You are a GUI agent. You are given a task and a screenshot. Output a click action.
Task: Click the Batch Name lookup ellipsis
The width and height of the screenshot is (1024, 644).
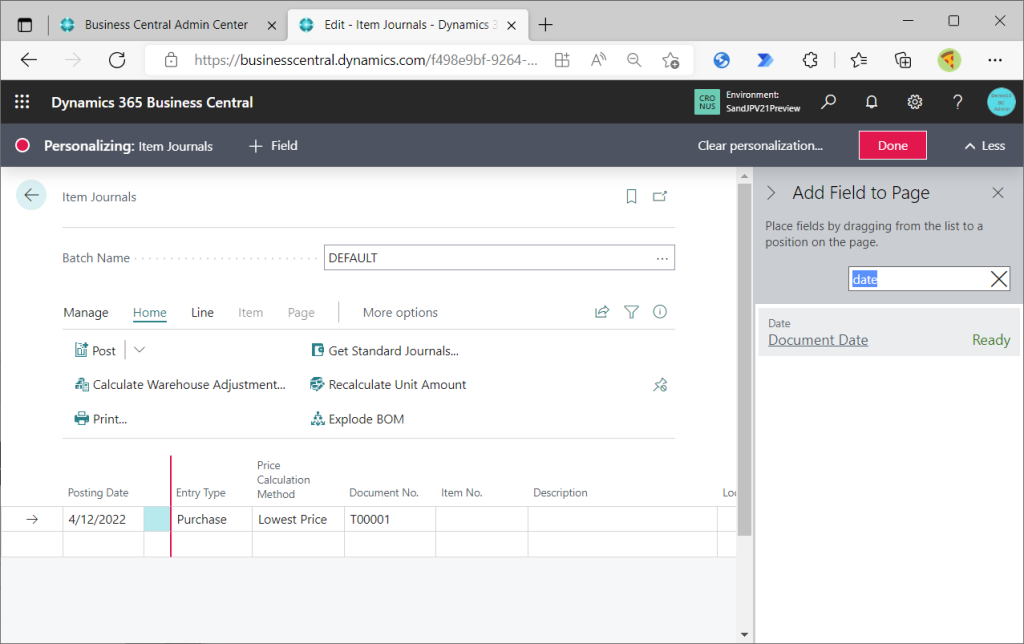662,258
